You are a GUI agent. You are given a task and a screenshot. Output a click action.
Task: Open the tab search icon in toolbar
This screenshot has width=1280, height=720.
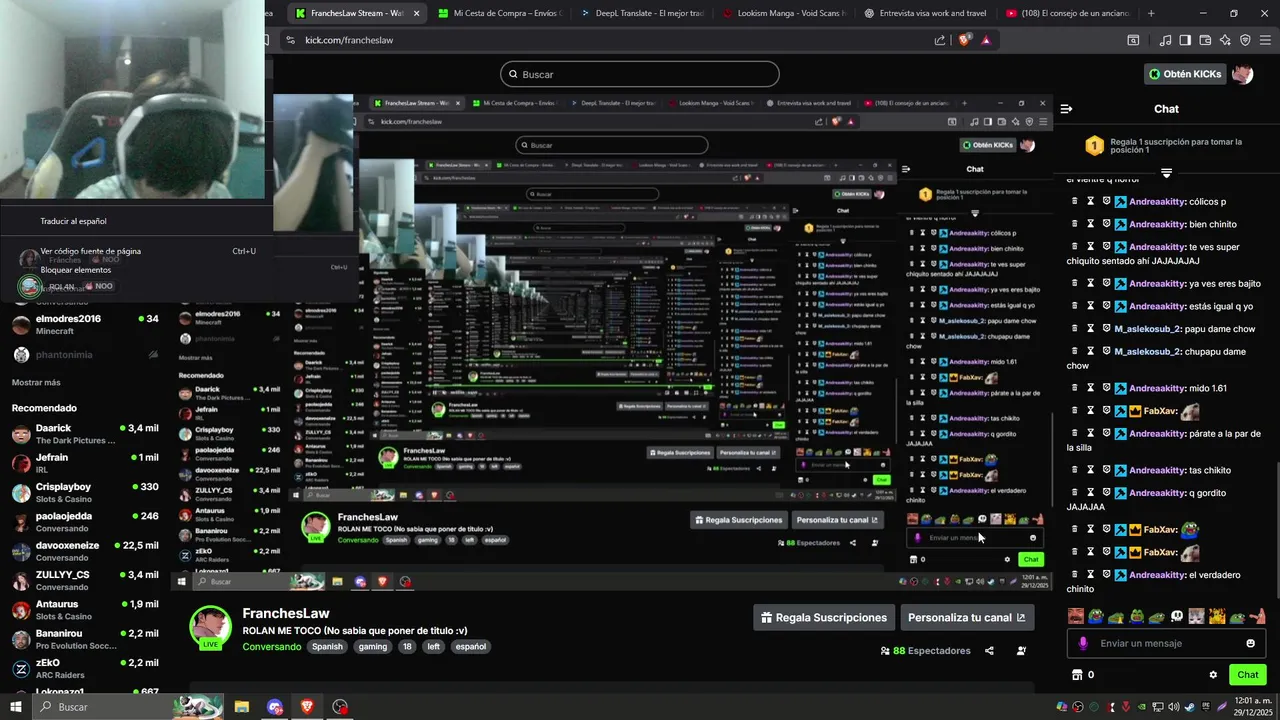tap(1133, 40)
